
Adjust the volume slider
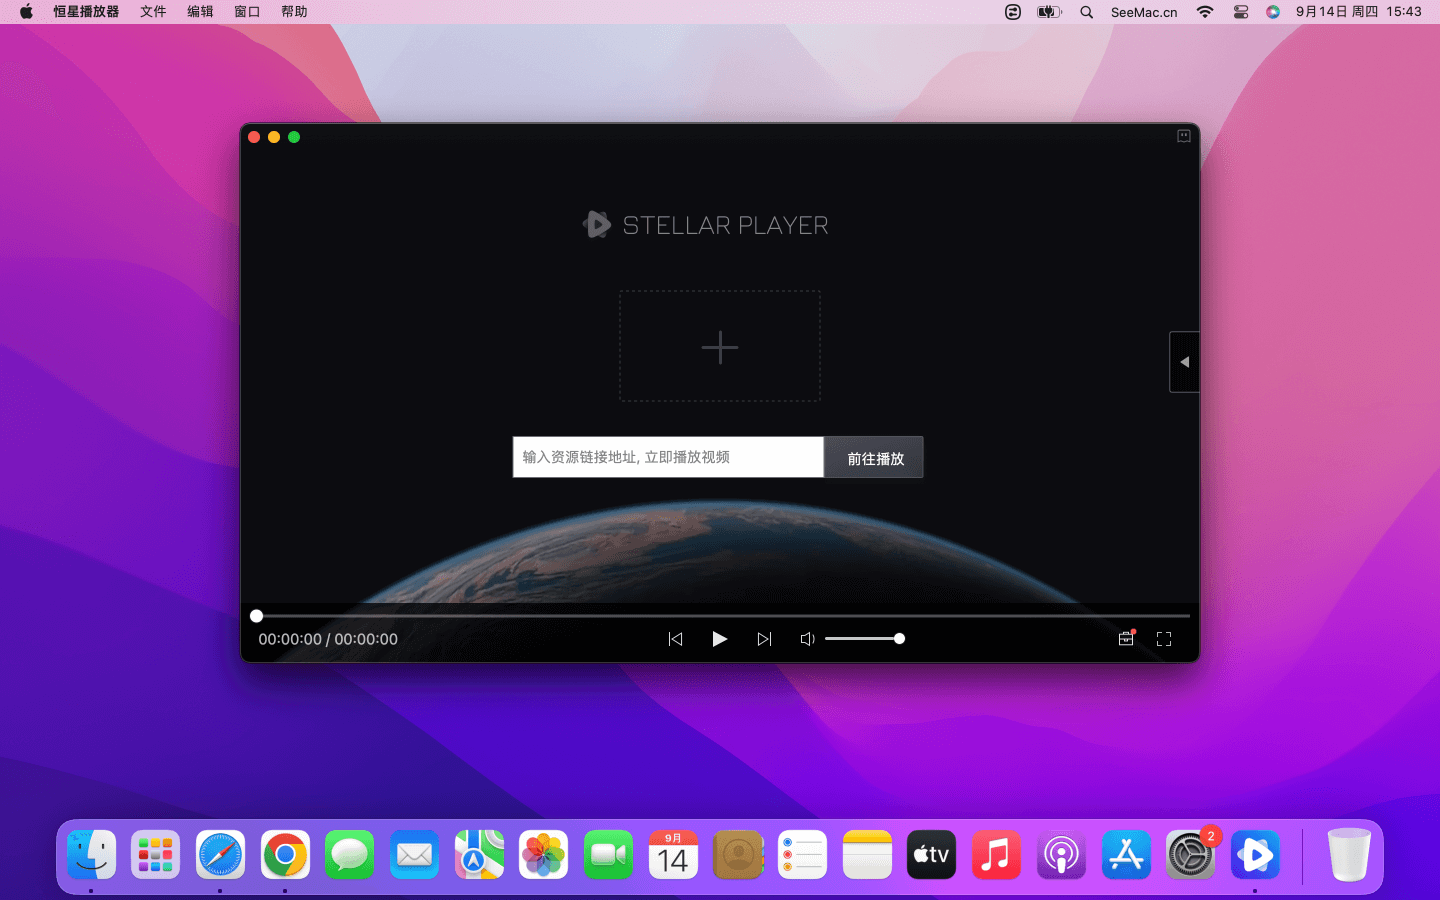pos(864,639)
